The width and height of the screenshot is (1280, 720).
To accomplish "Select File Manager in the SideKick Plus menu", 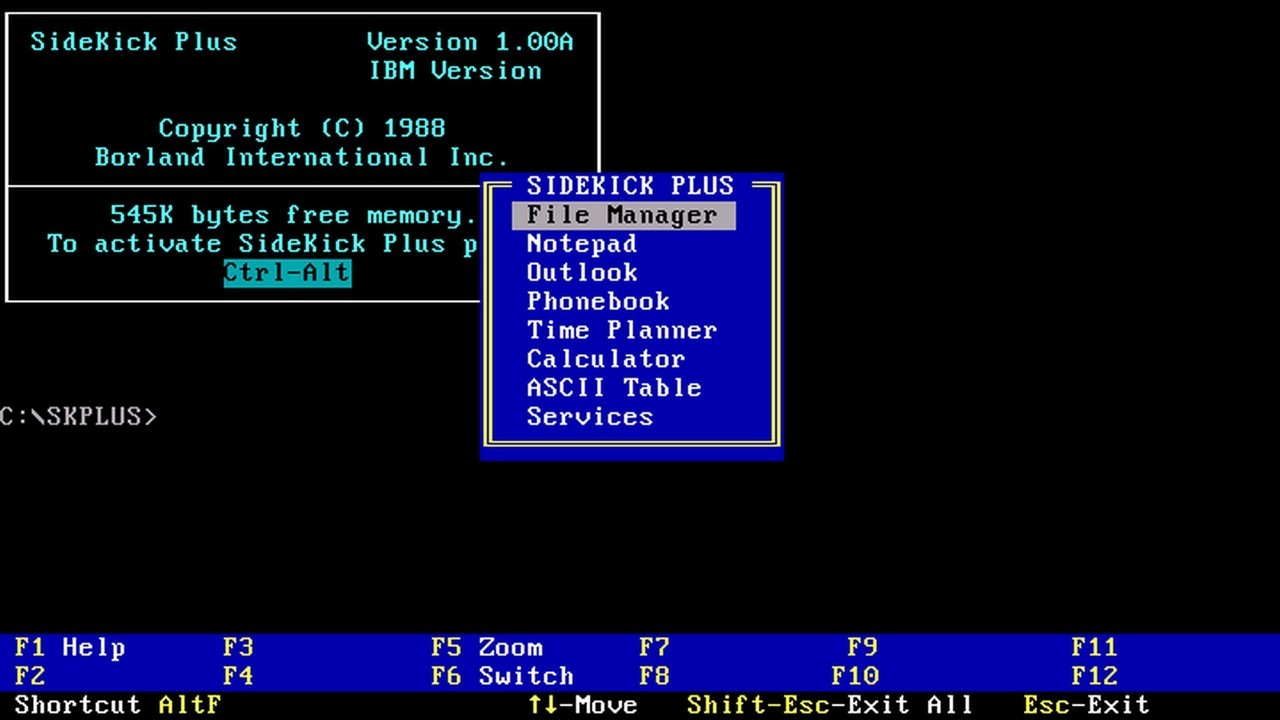I will coord(623,215).
